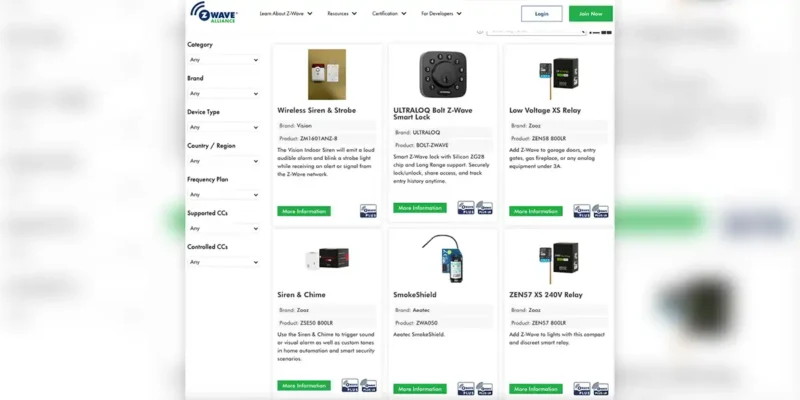Open the For Developers menu
This screenshot has width=800, height=400.
pos(441,14)
